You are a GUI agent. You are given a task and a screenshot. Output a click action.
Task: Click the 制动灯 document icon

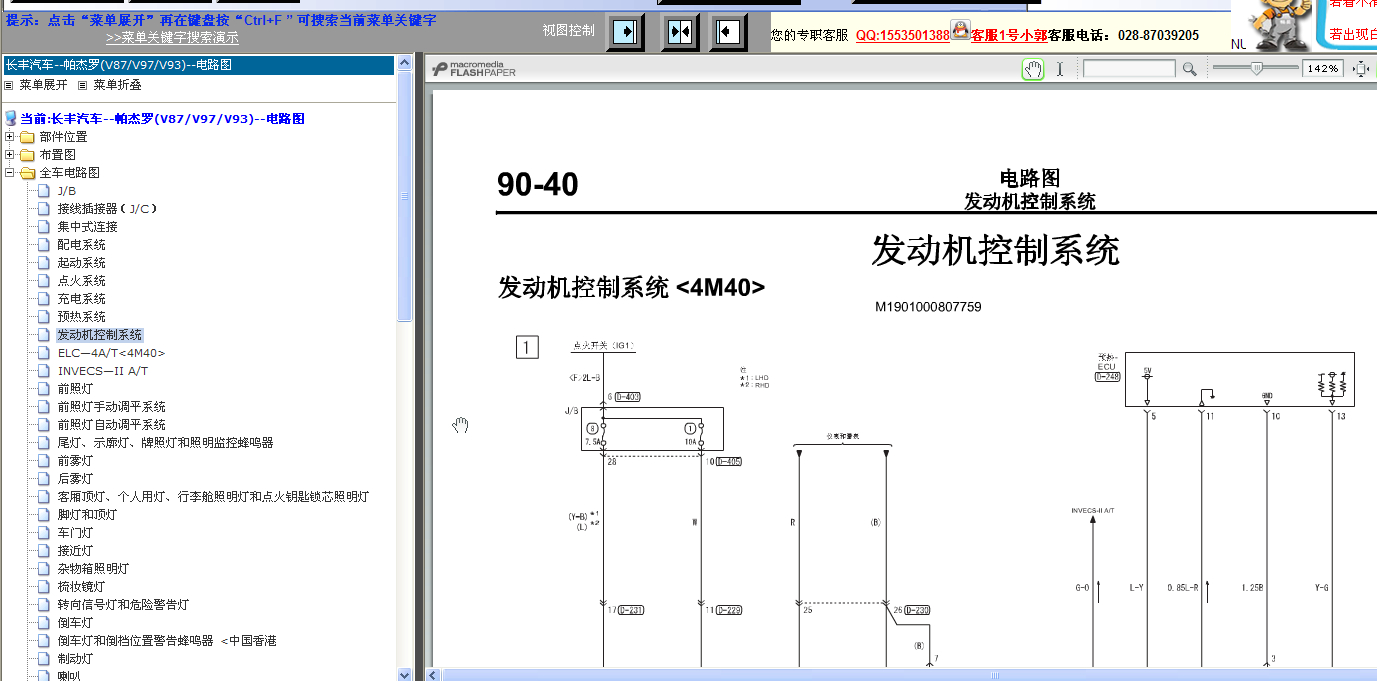[x=43, y=658]
